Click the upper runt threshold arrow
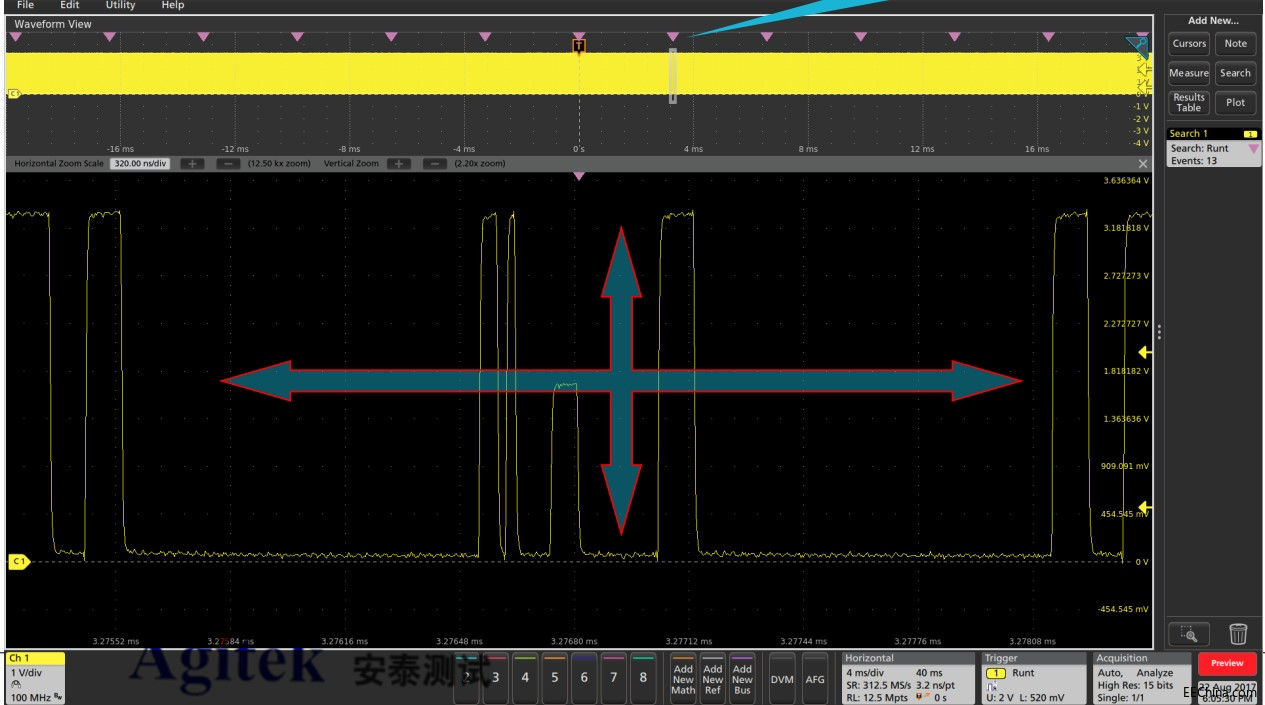This screenshot has height=705, width=1265. point(1146,352)
